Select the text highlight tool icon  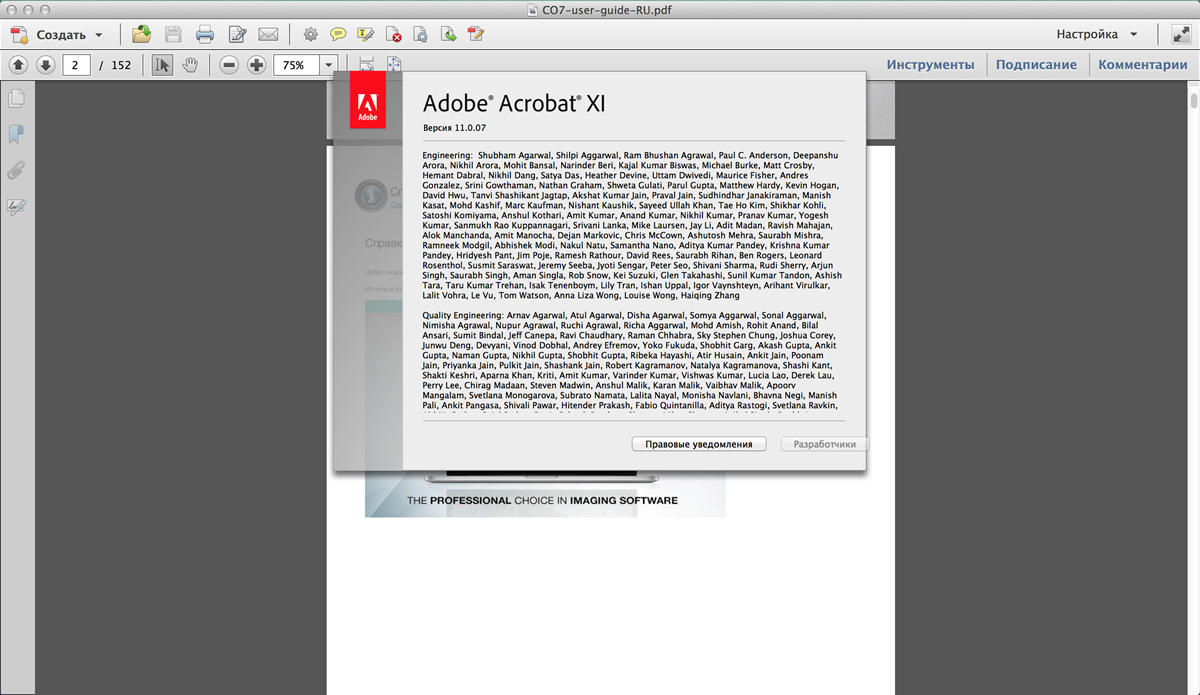365,35
